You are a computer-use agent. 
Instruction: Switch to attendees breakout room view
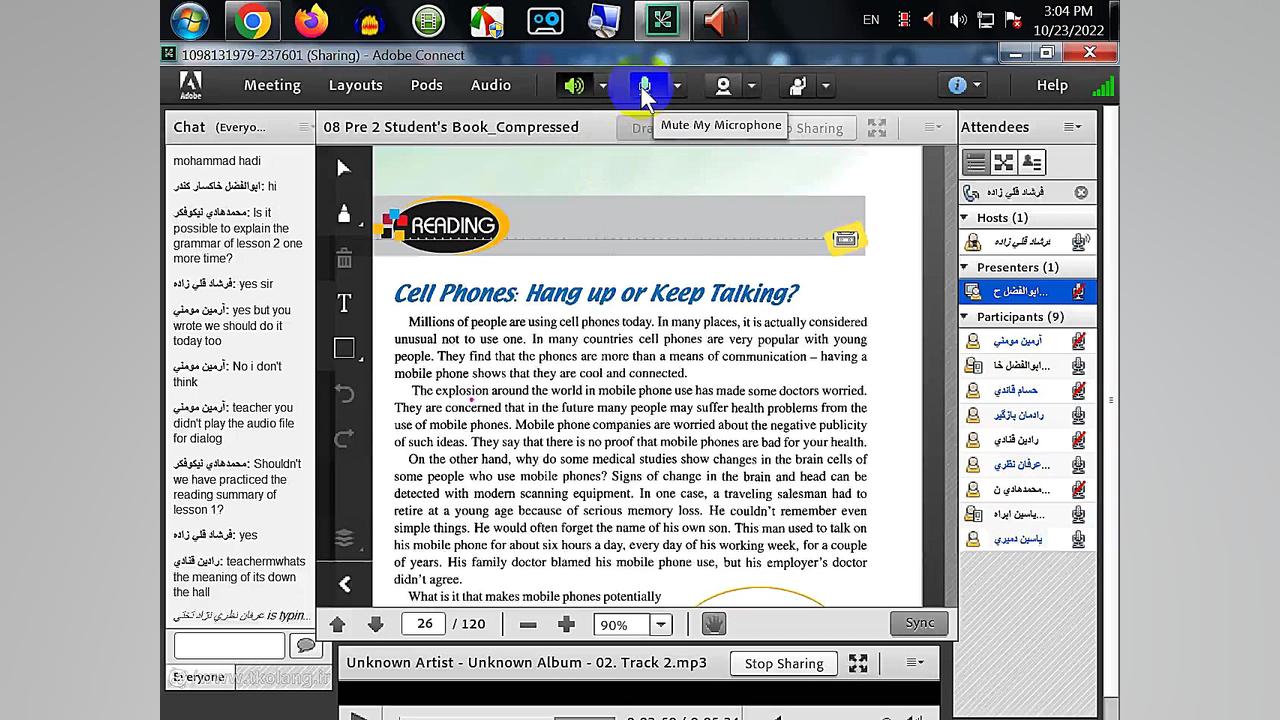[x=1003, y=162]
